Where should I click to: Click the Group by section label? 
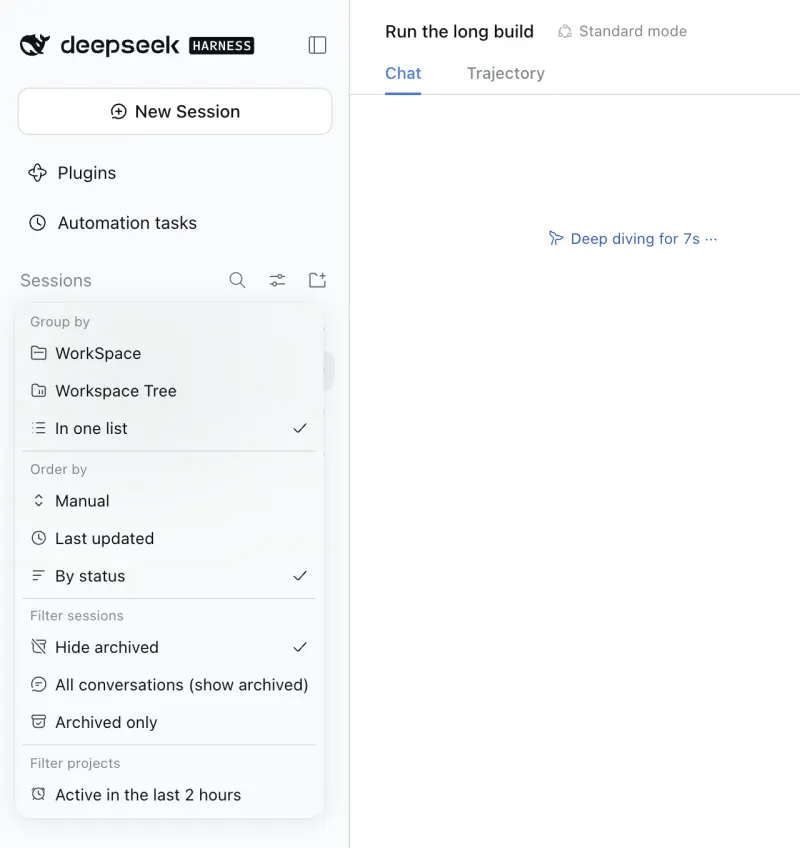(x=60, y=322)
